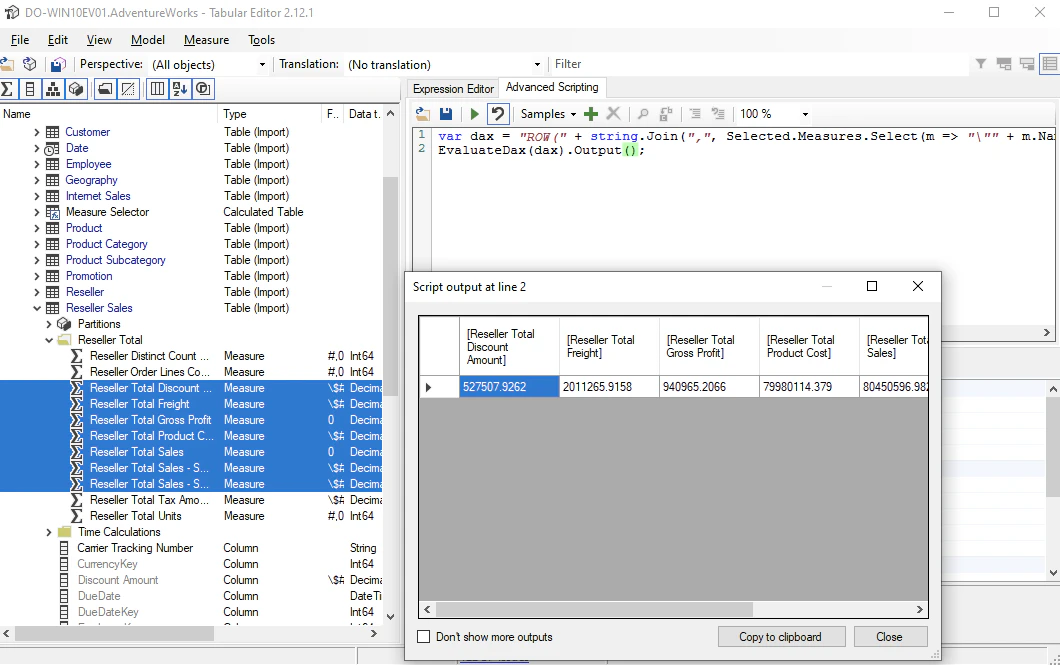The height and width of the screenshot is (665, 1060).
Task: Open the Model menu
Action: point(147,40)
